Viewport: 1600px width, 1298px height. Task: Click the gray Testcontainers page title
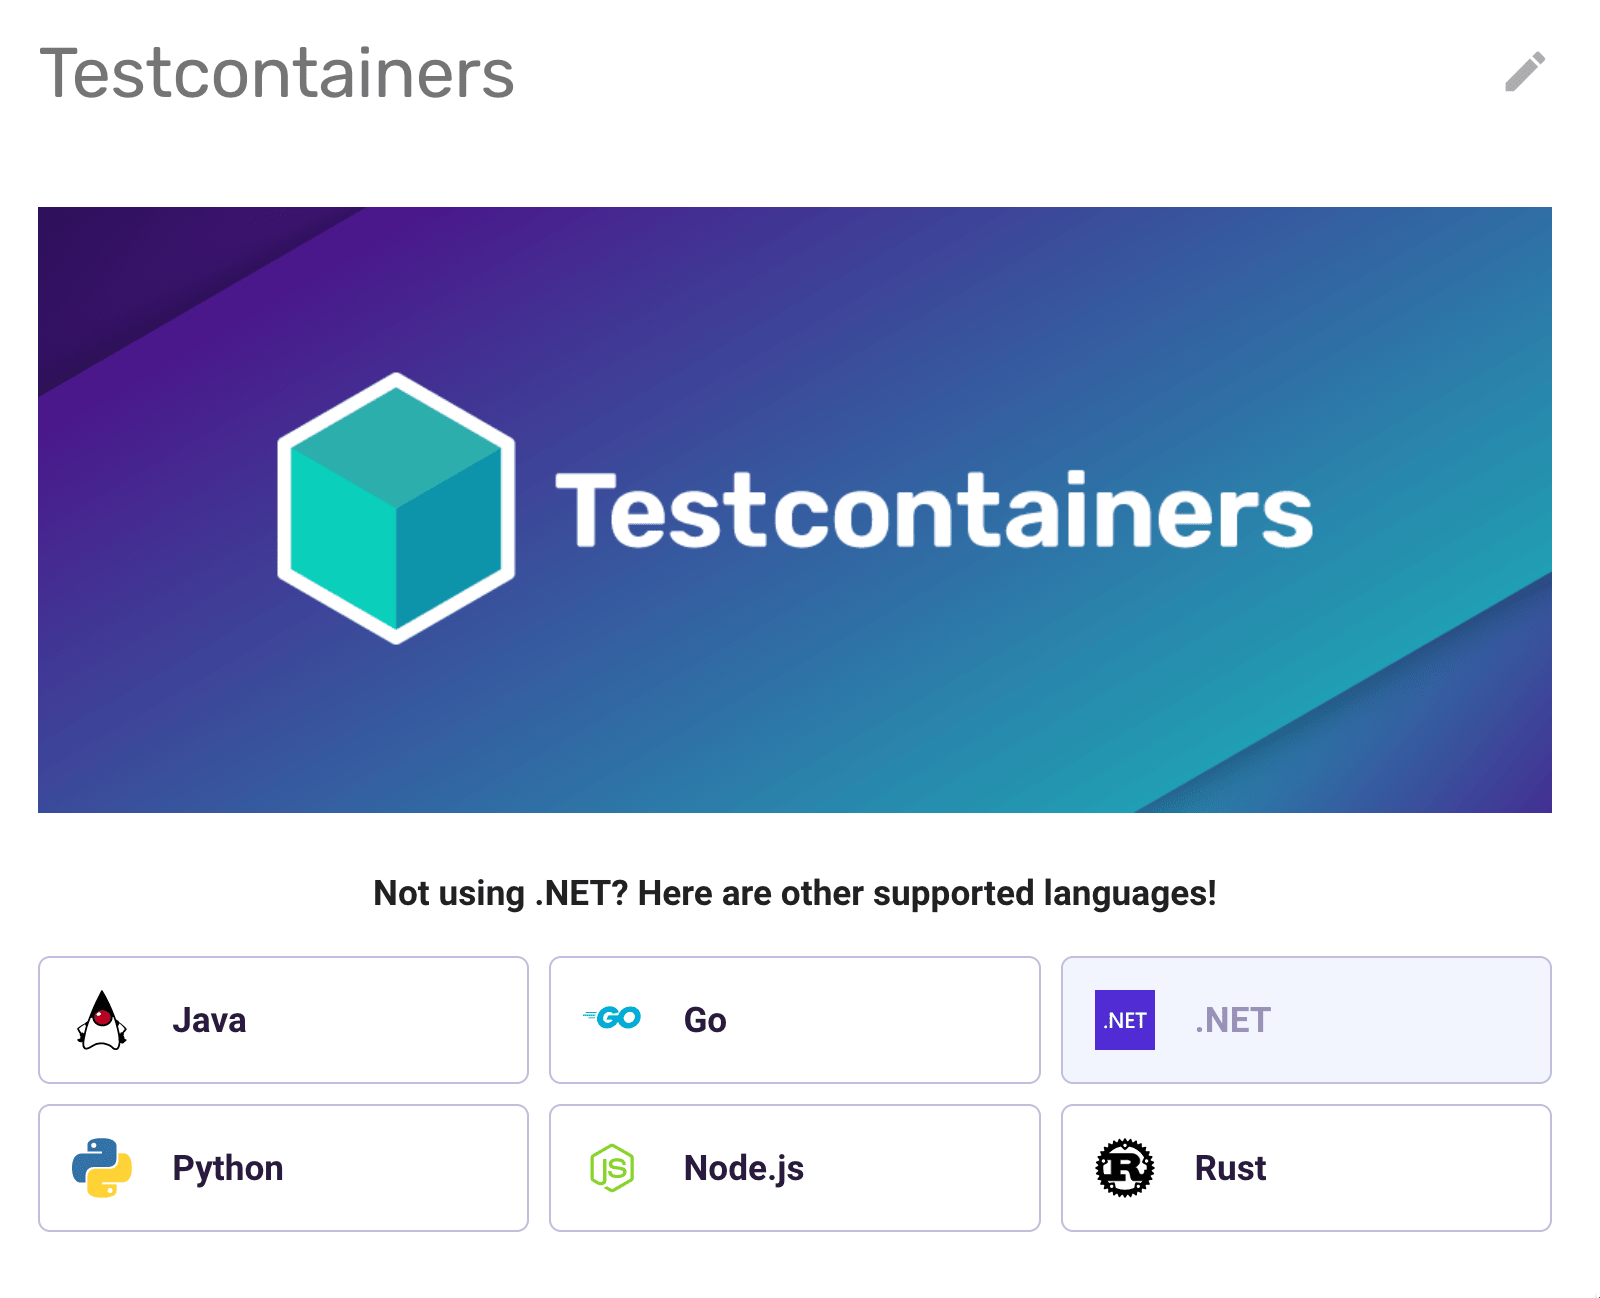[277, 74]
